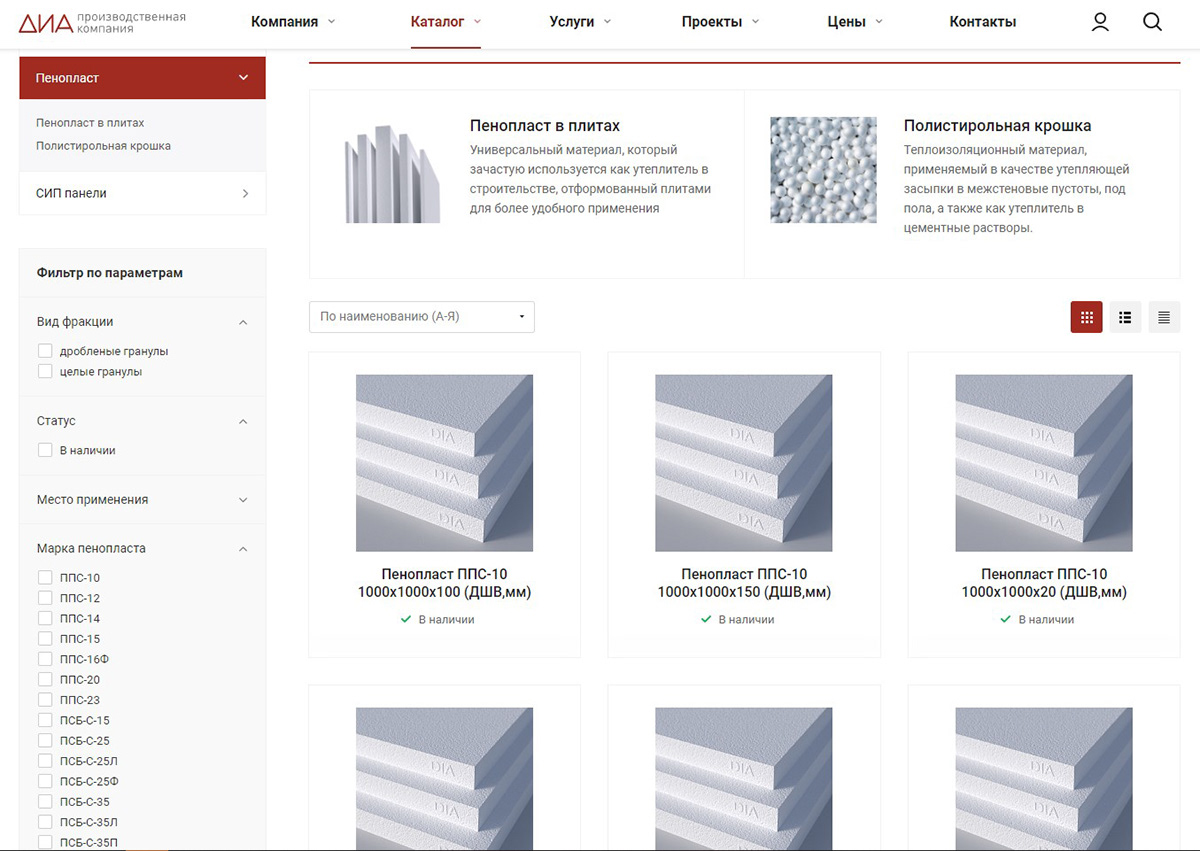This screenshot has width=1200, height=851.
Task: Switch to grid tile view
Action: point(1086,317)
